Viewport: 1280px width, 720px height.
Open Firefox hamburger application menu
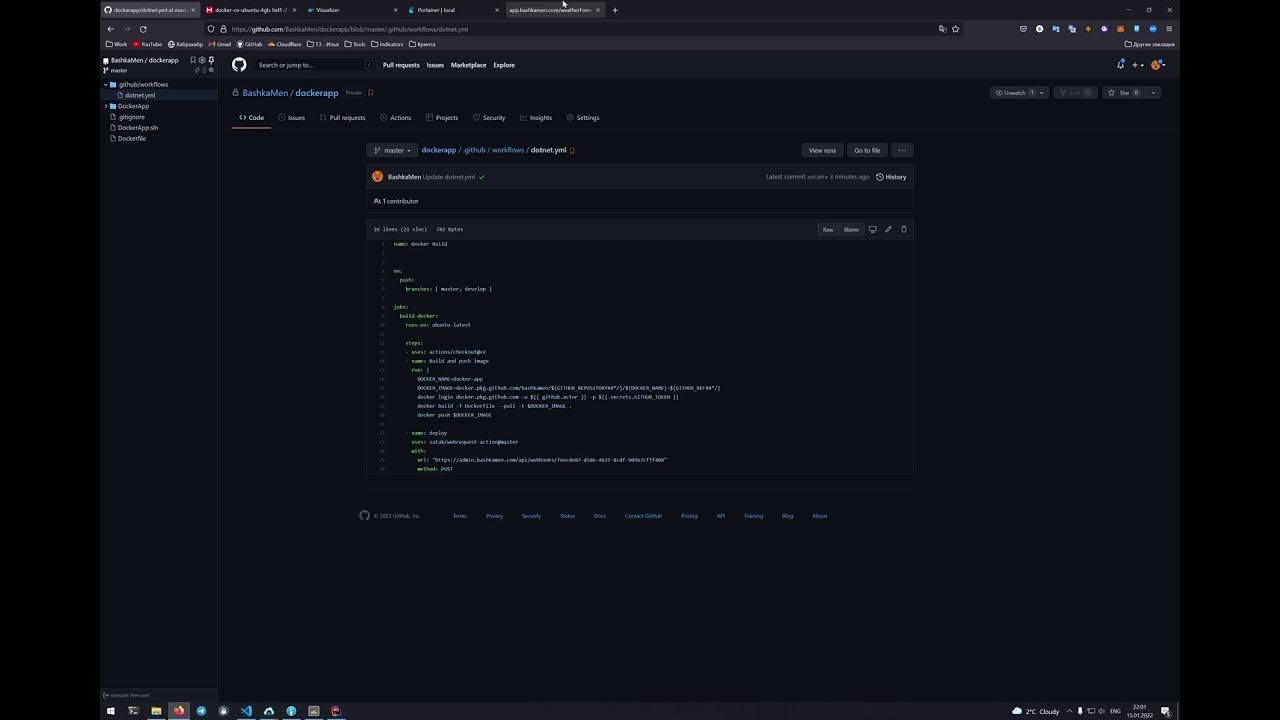(x=1168, y=29)
